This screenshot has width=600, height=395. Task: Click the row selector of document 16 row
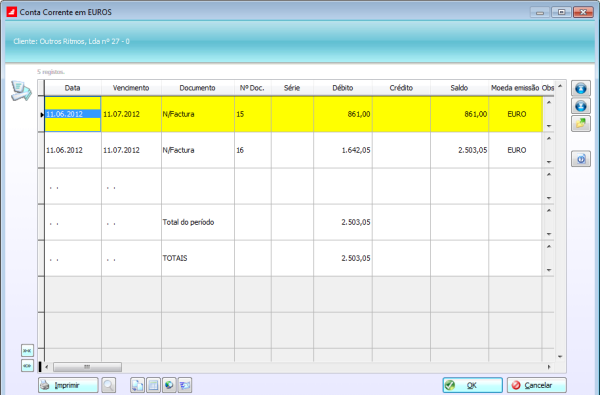[x=41, y=150]
